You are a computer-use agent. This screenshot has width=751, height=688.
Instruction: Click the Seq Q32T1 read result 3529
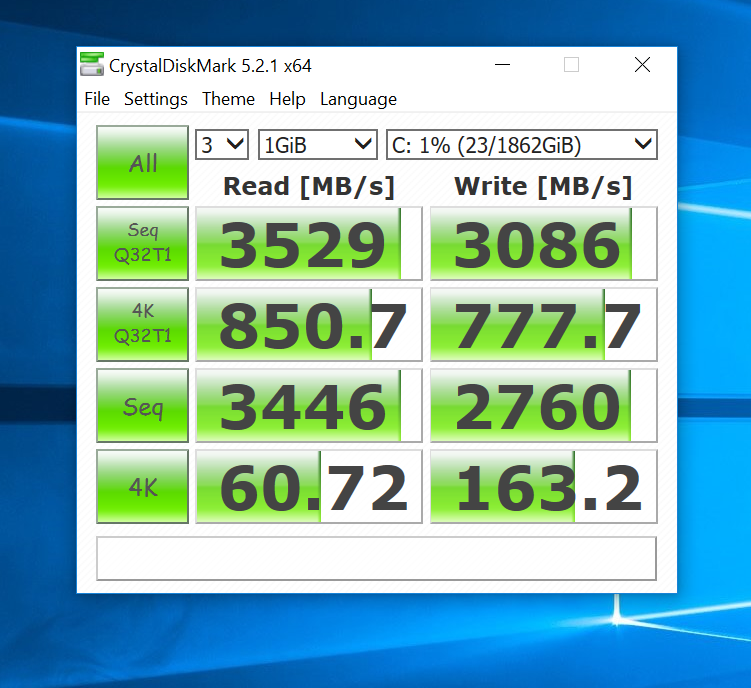pyautogui.click(x=309, y=243)
